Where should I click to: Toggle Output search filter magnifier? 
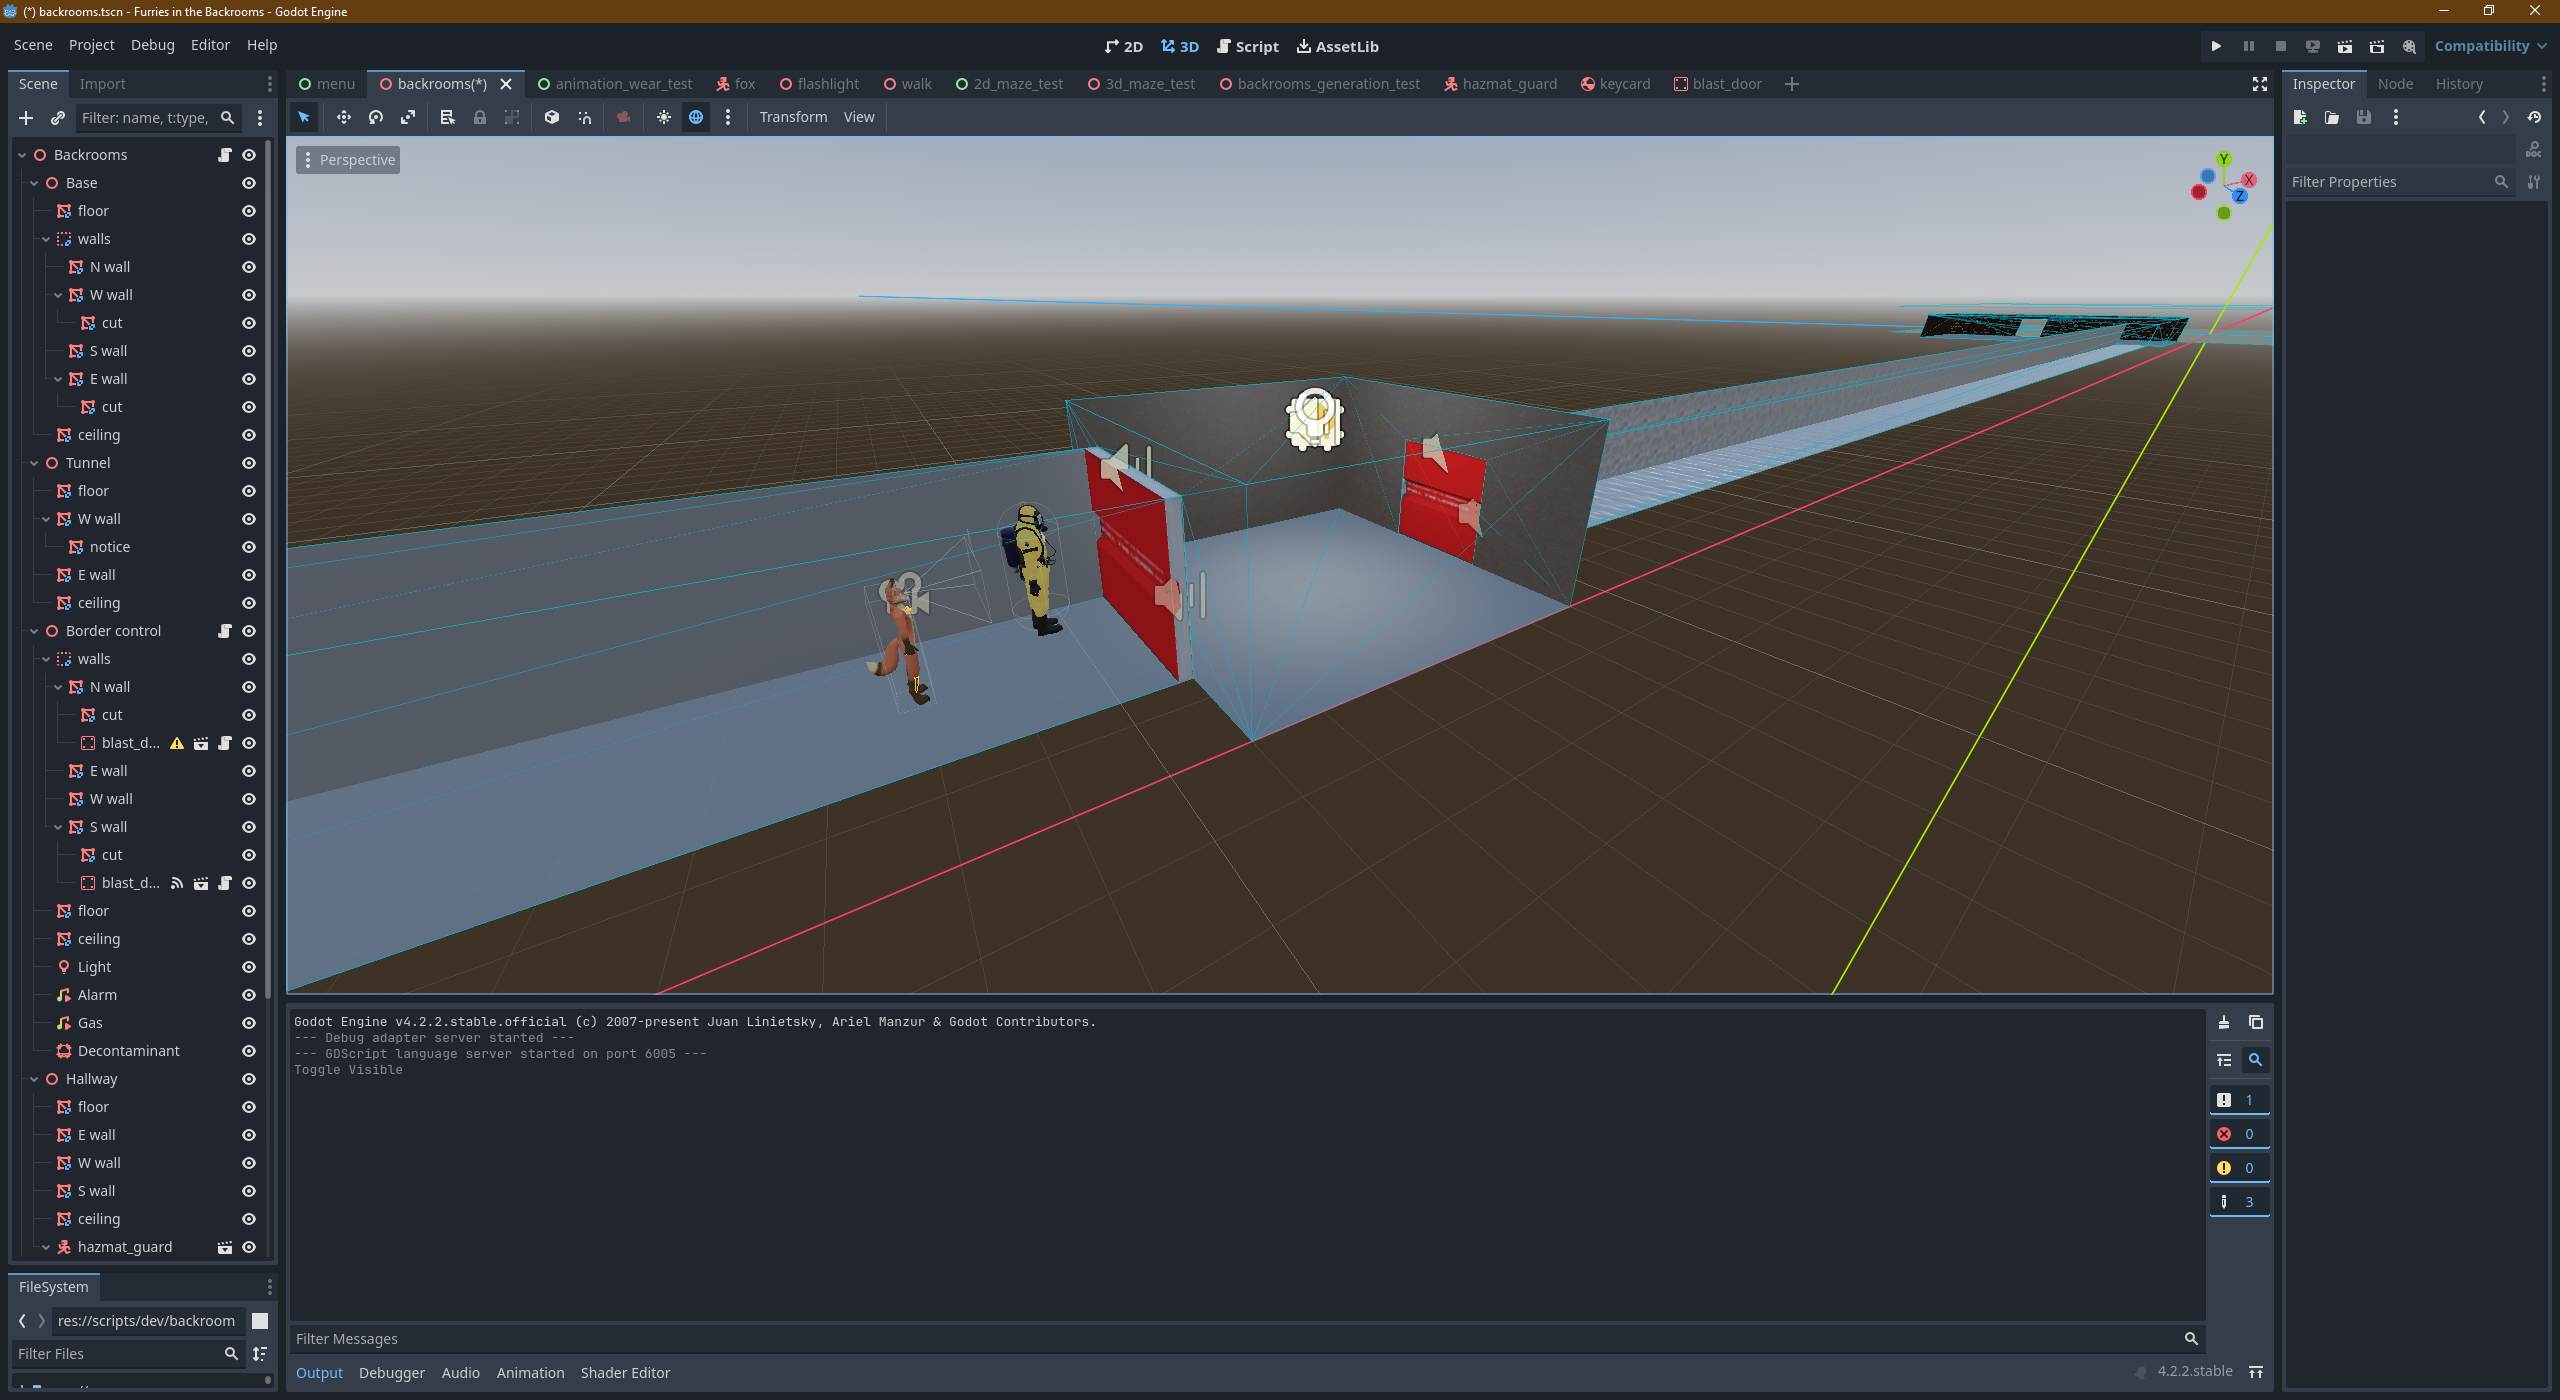[x=2255, y=1060]
